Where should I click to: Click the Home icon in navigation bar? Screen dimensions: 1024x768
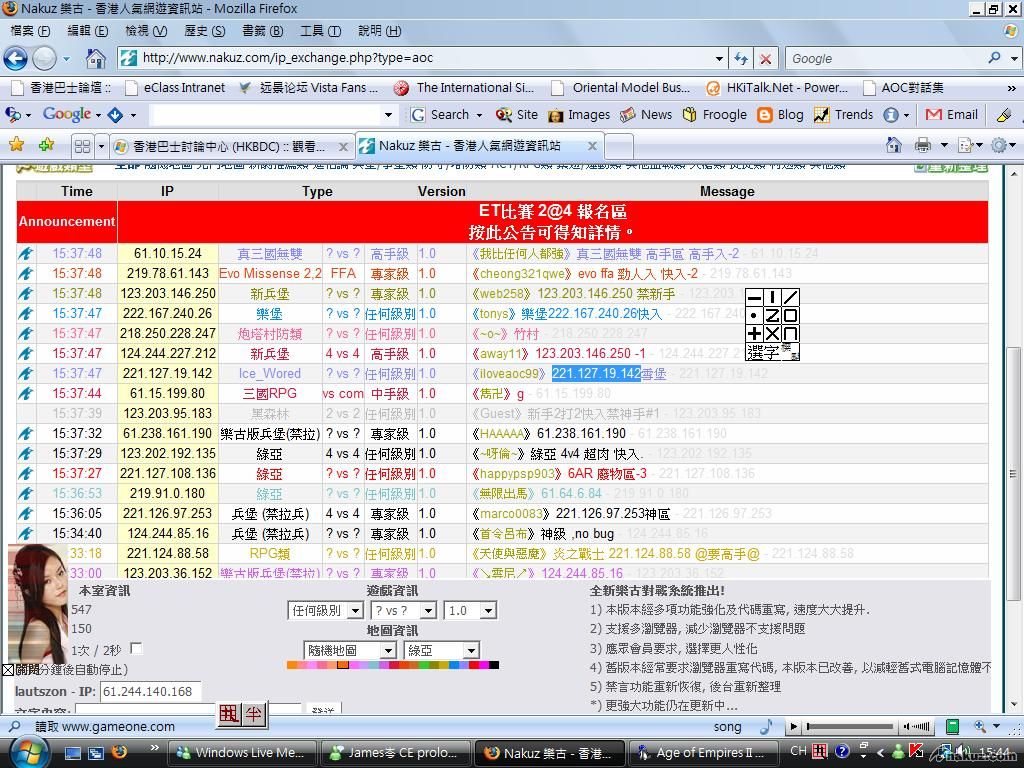(x=95, y=58)
